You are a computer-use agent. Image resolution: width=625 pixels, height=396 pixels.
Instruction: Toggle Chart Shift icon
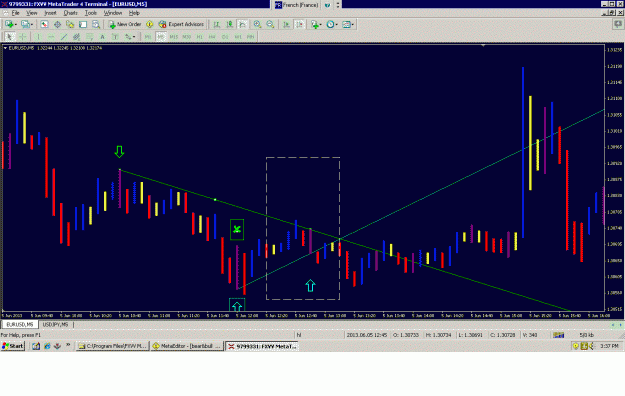point(299,24)
